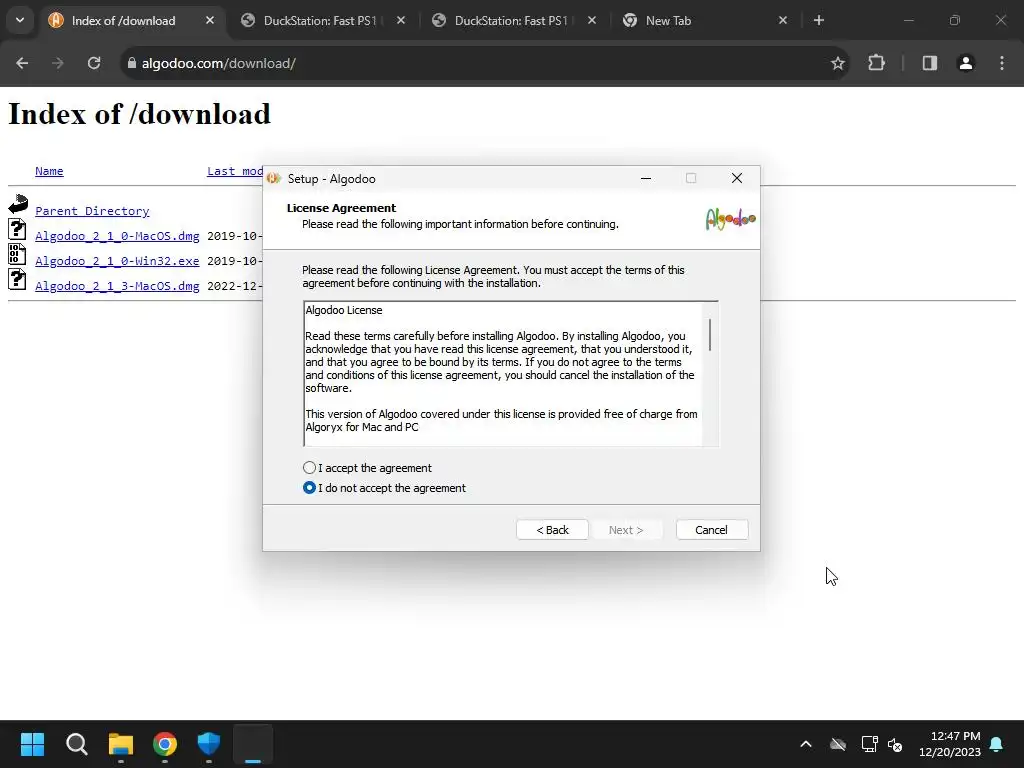This screenshot has height=768, width=1024.
Task: Close the New Tab tab
Action: (x=783, y=20)
